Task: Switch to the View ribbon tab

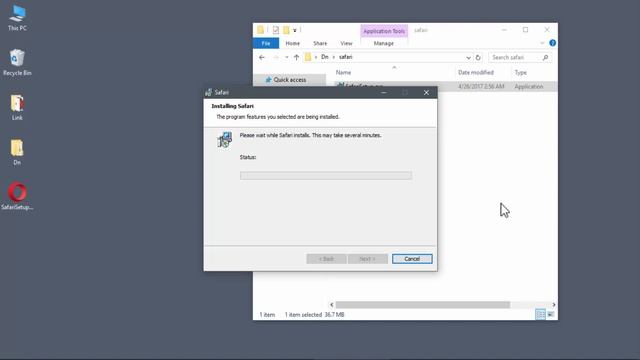Action: pos(346,43)
